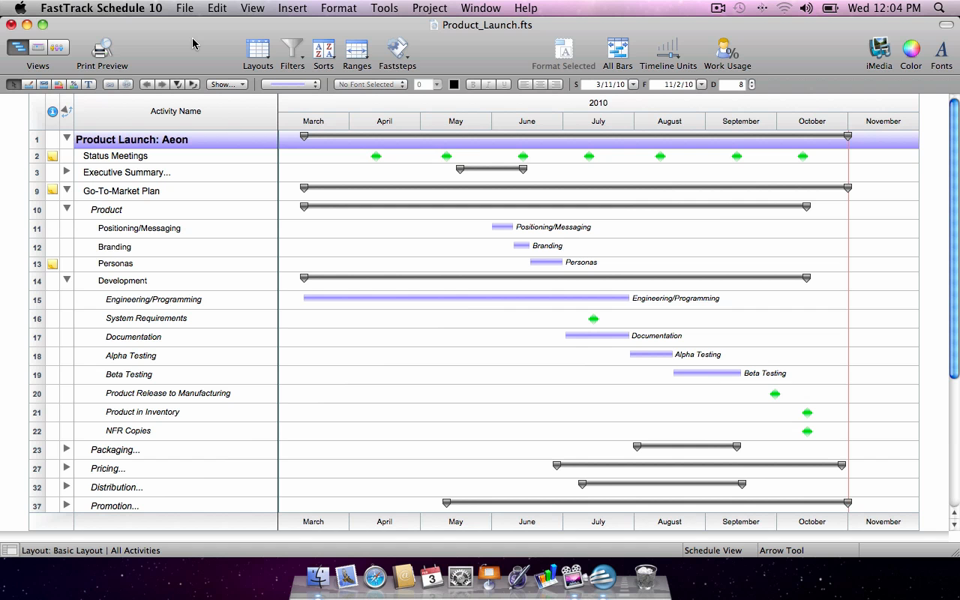Click the vertical scrollbar thumb
Screen dimensions: 960x600
(x=954, y=238)
